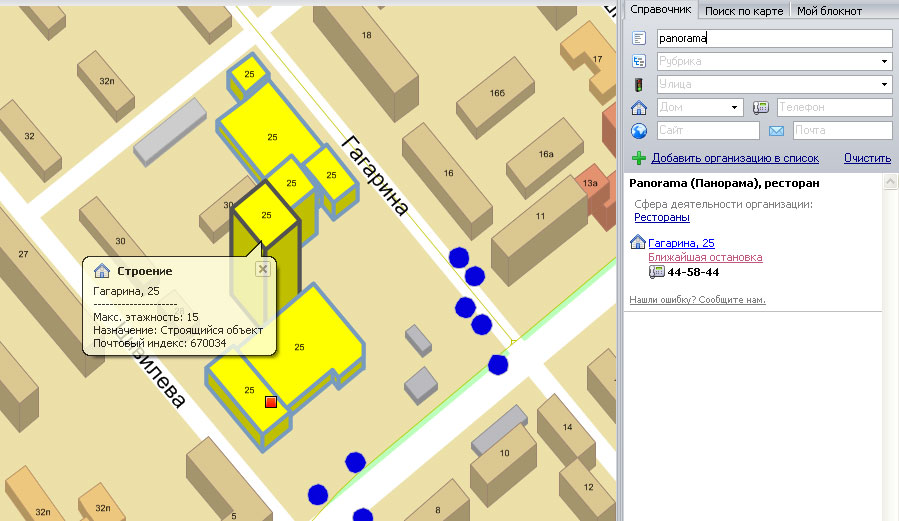Click the Ближайшая остановка link
Viewport: 899px width, 521px height.
tap(705, 257)
